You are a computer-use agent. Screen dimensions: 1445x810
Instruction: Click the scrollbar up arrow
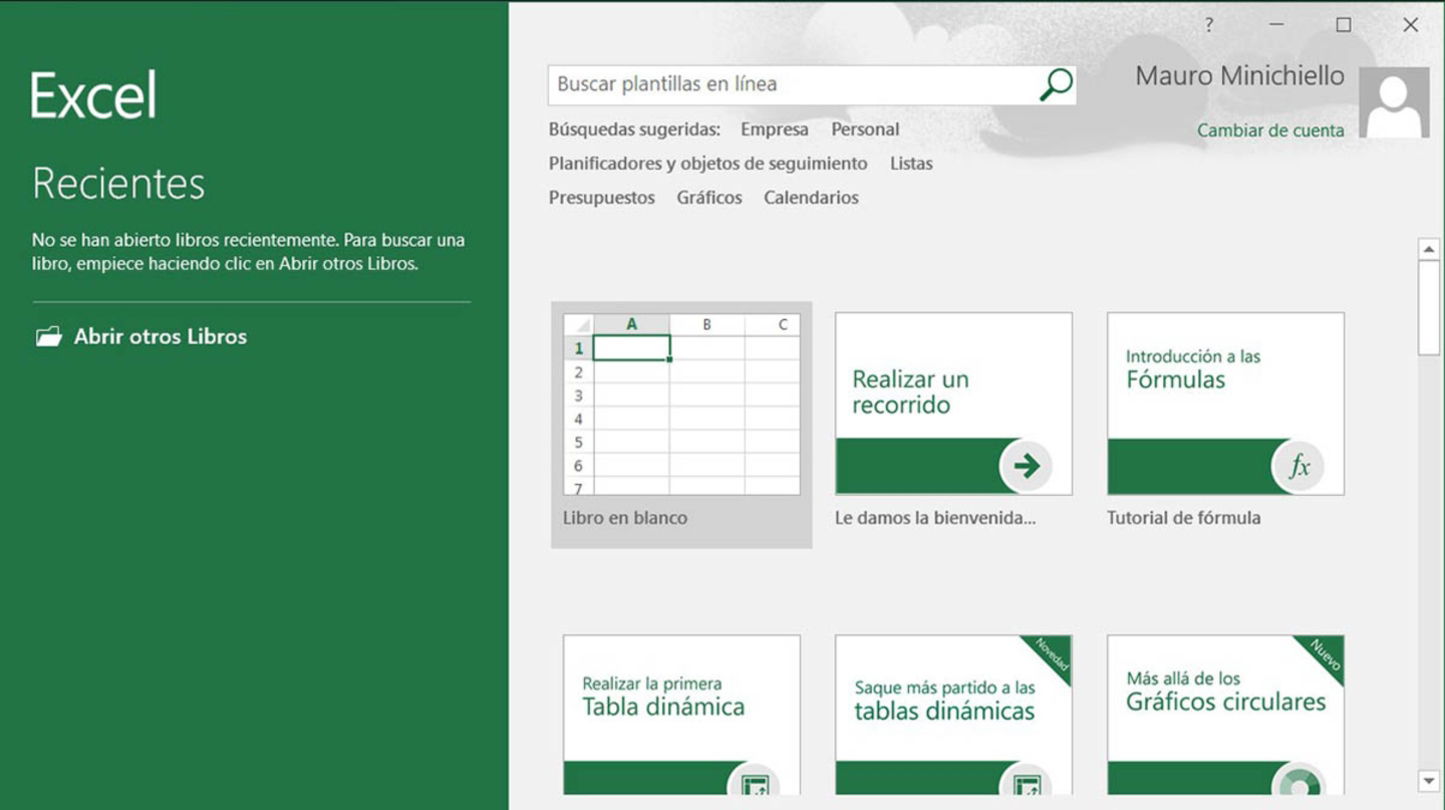coord(1428,249)
